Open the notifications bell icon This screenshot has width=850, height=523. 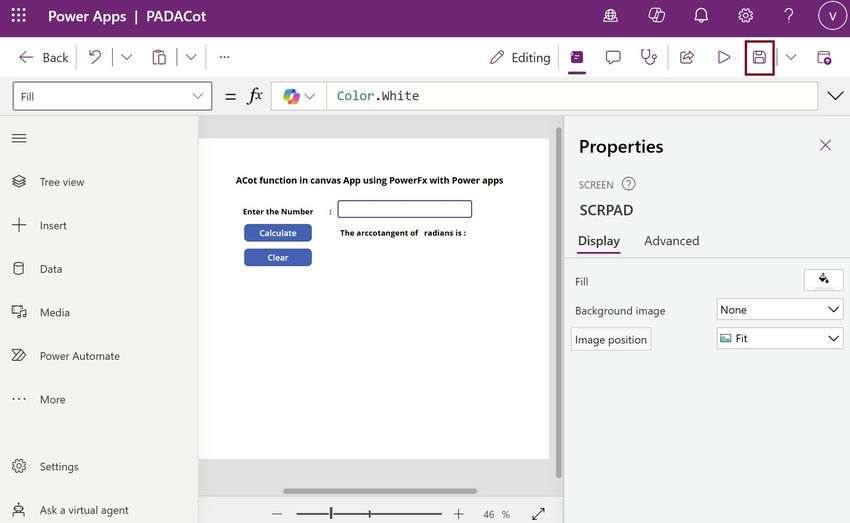point(701,15)
